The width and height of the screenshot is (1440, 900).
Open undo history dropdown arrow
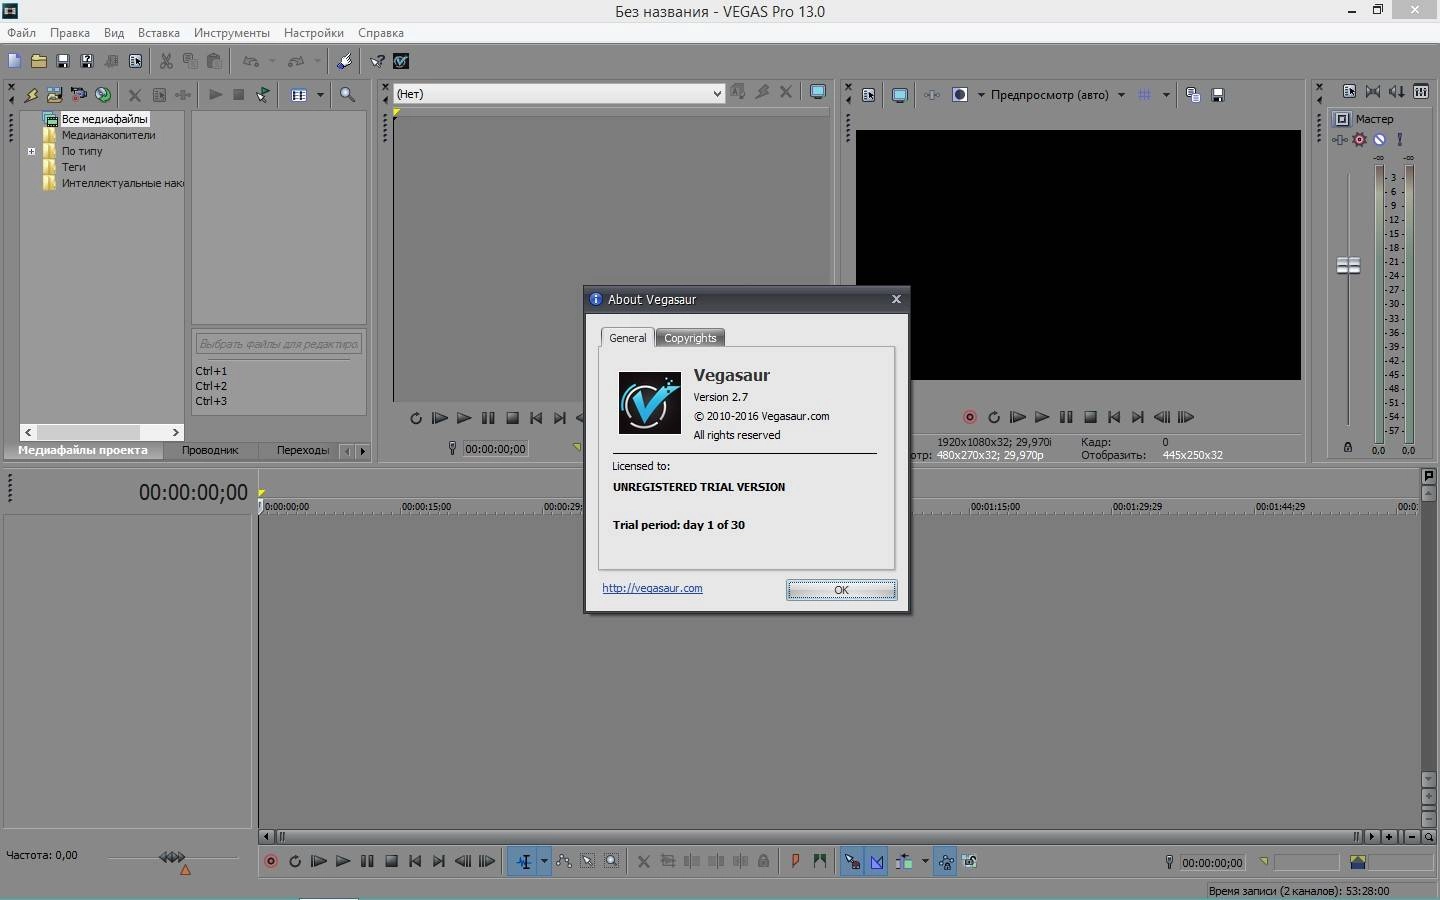(272, 61)
